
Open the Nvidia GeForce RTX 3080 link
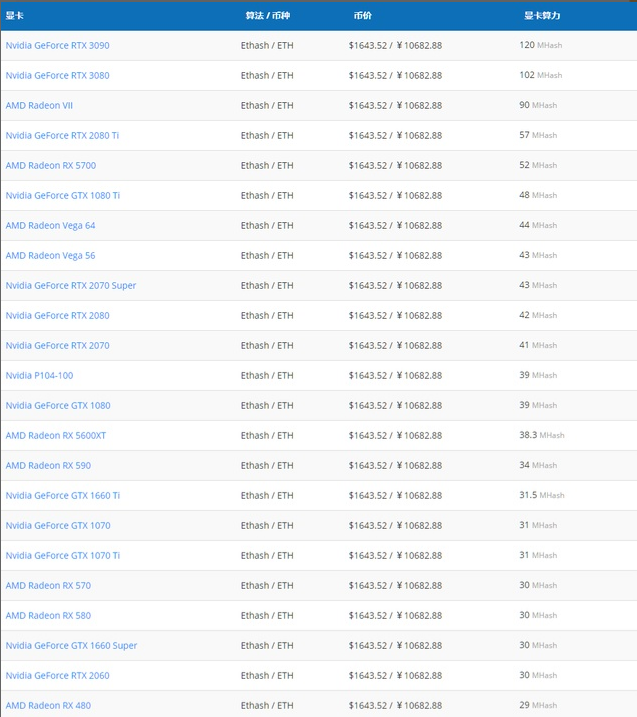57,76
